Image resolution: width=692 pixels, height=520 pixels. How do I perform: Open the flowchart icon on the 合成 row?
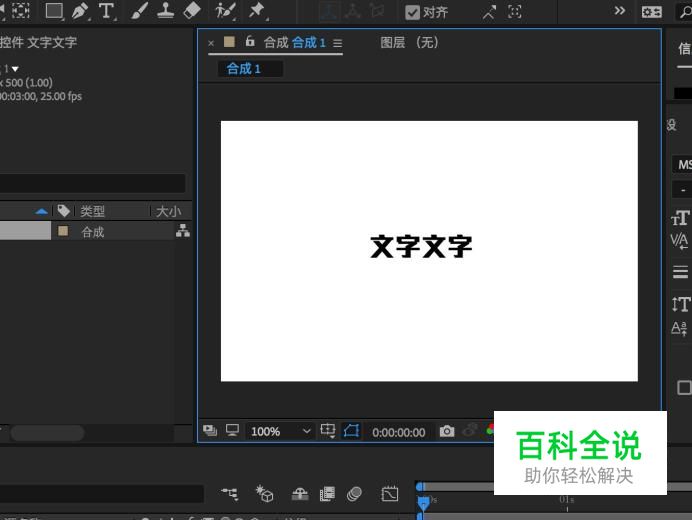[x=183, y=230]
